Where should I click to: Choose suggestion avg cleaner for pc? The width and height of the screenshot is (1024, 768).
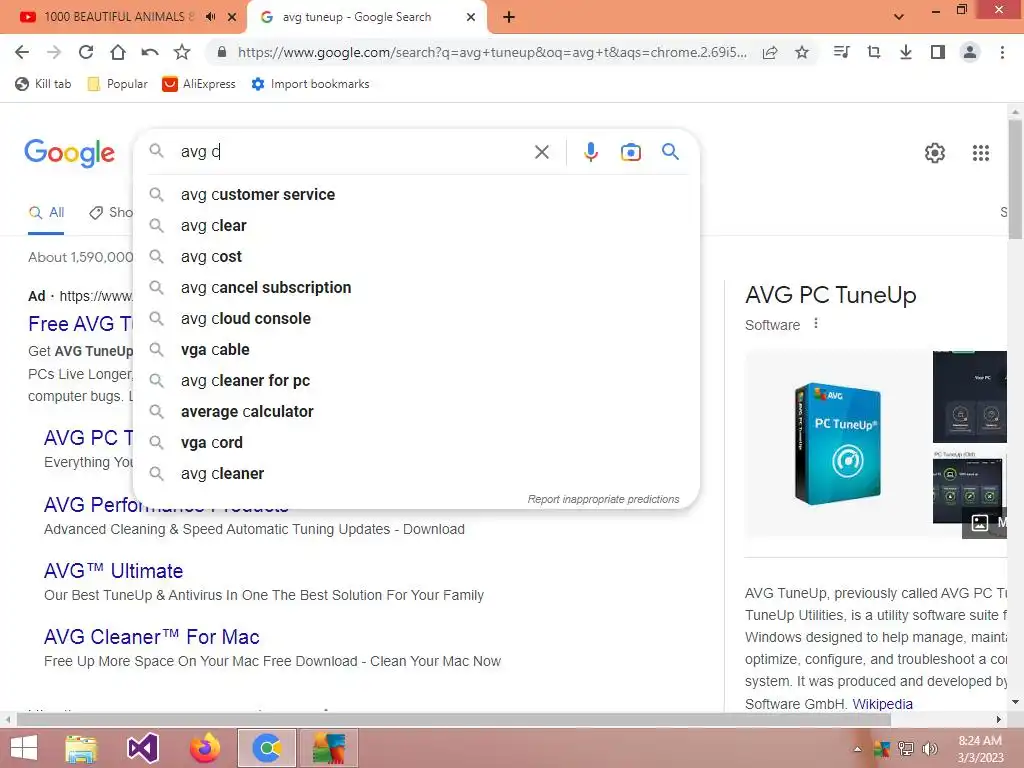(x=416, y=381)
